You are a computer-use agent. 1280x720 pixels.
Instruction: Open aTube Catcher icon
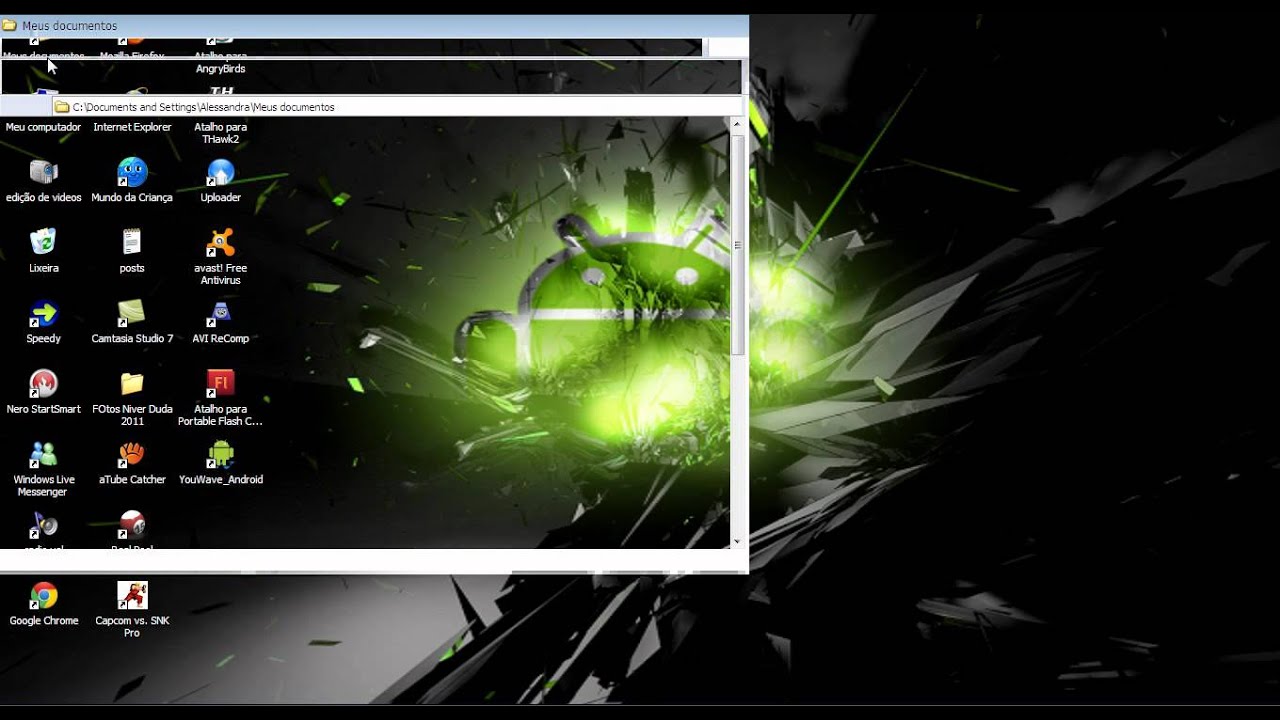coord(132,454)
